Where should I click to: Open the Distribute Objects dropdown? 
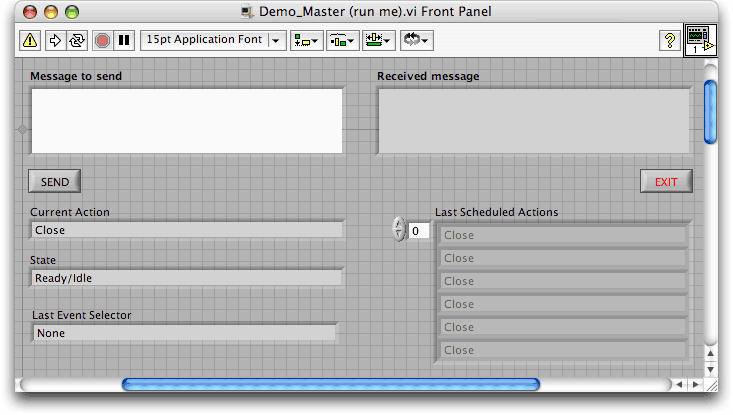[342, 40]
